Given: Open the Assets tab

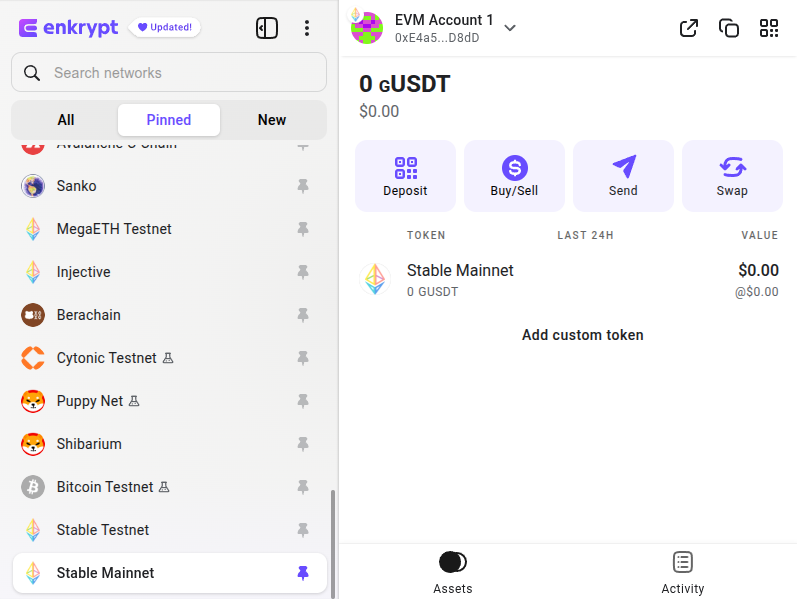Looking at the screenshot, I should pos(452,573).
